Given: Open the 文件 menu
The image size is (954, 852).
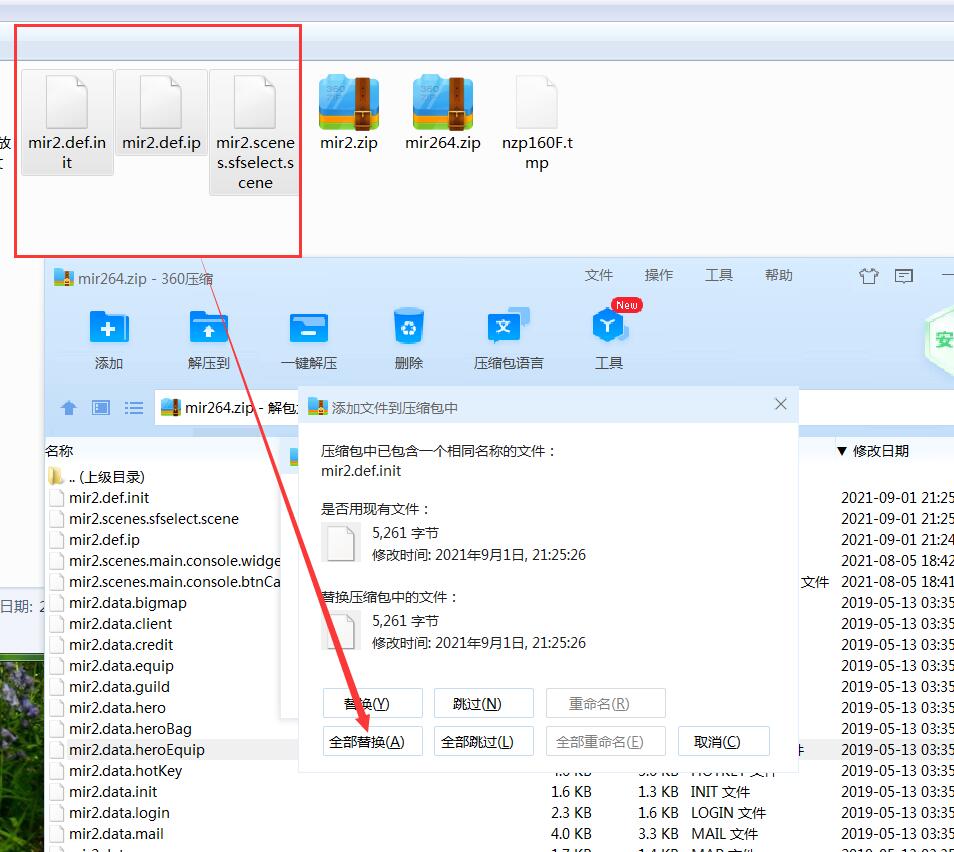Looking at the screenshot, I should point(598,275).
